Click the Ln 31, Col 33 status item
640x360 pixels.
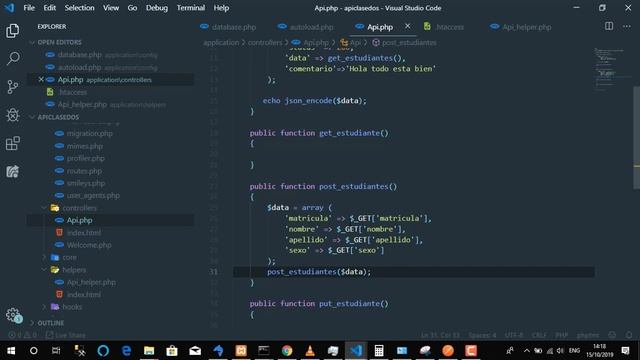tap(440, 335)
